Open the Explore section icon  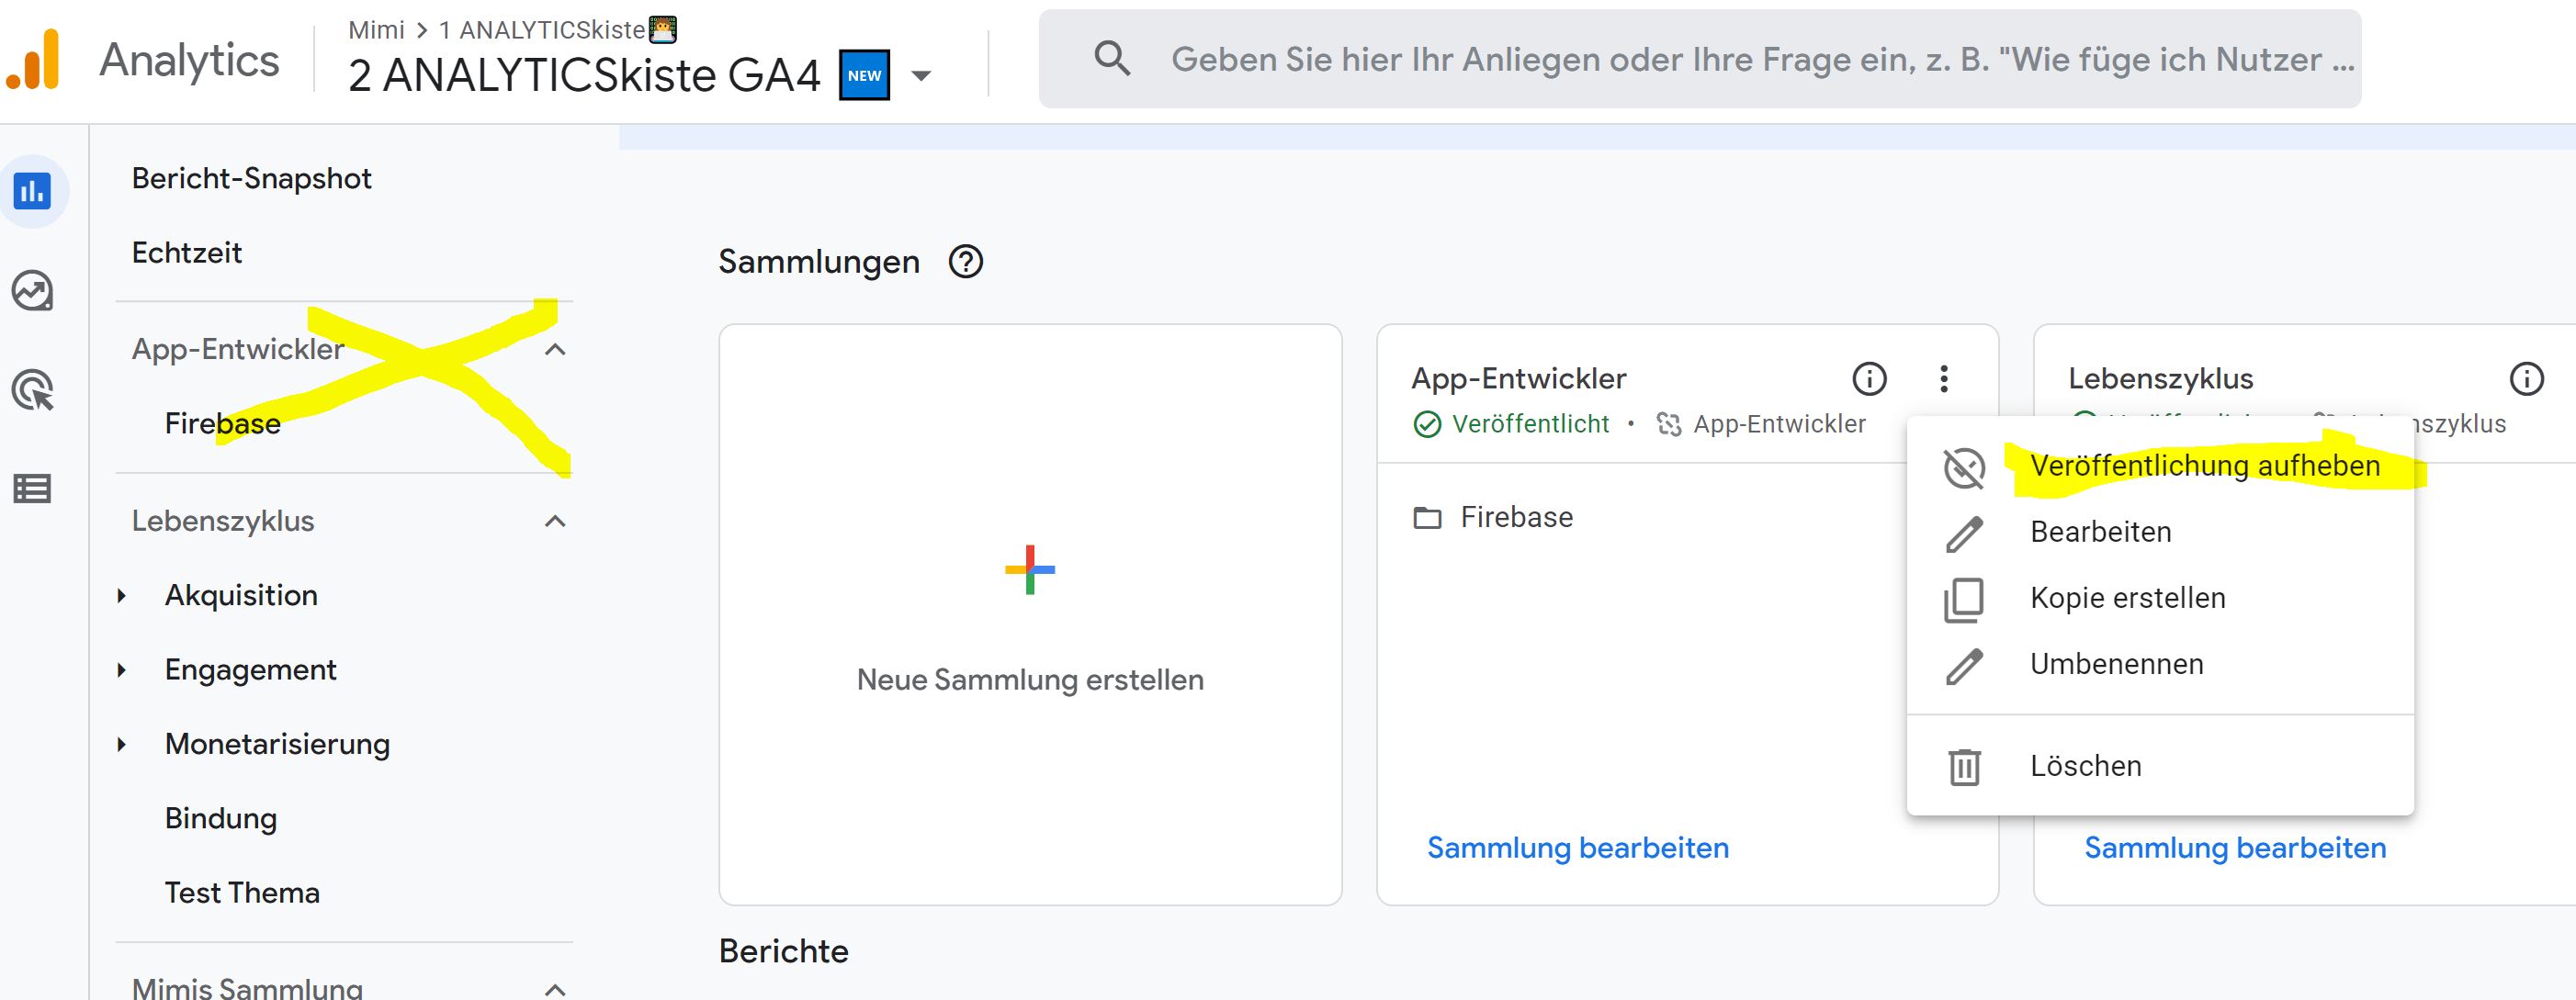(34, 291)
